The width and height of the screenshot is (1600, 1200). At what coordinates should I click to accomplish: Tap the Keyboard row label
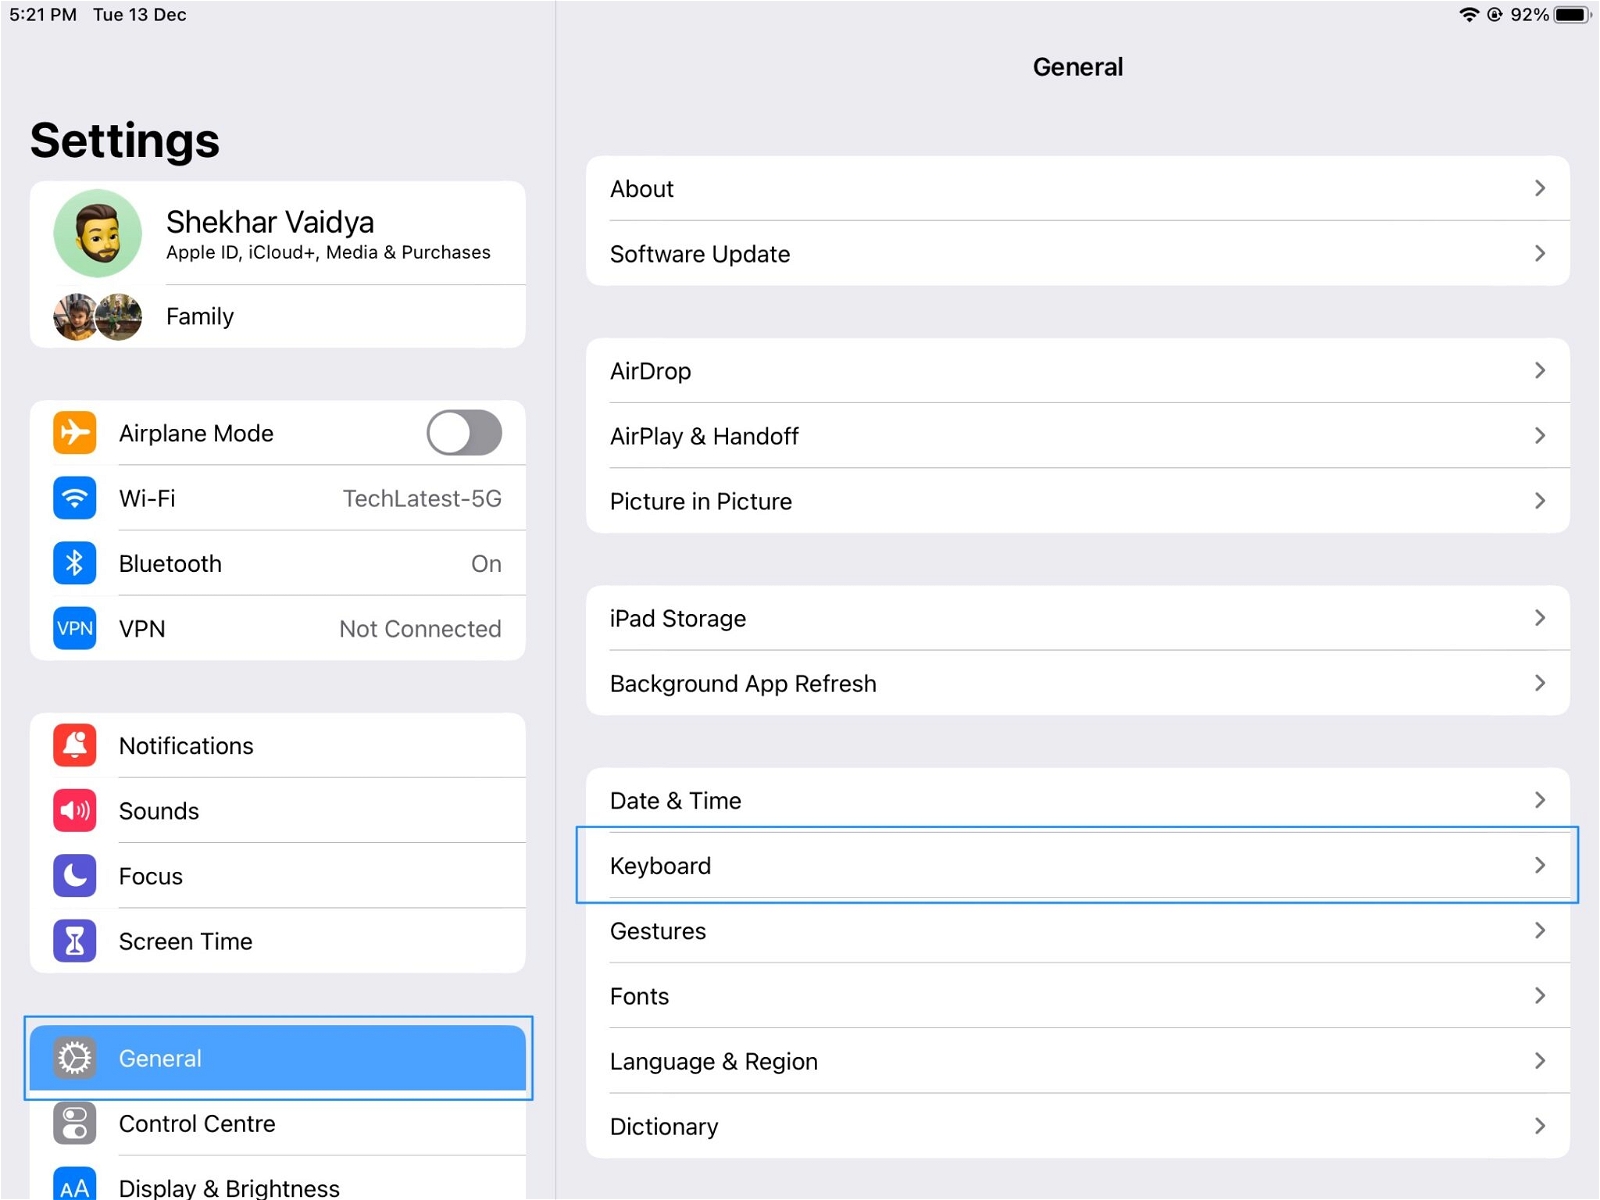click(660, 866)
